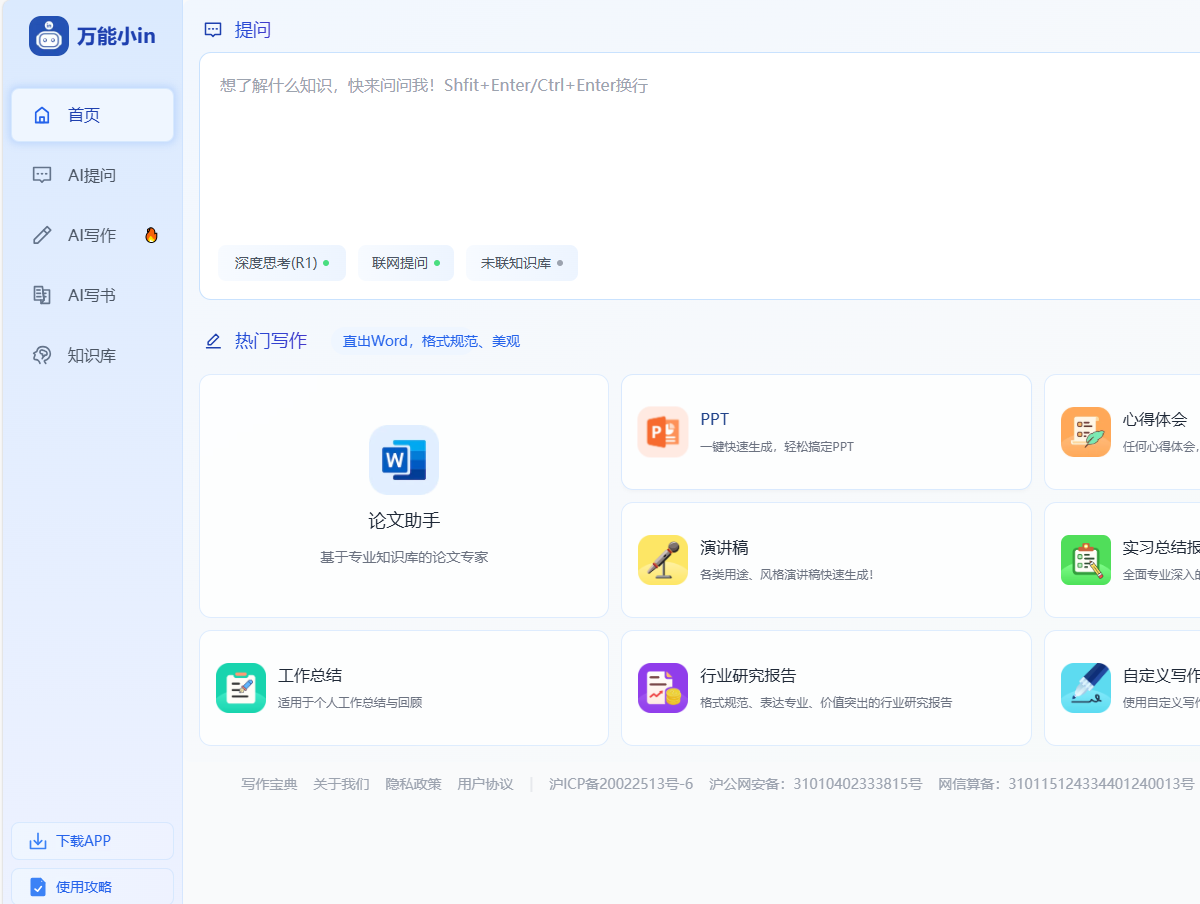Open AI写作 sidebar item
The width and height of the screenshot is (1200, 904).
click(x=92, y=235)
